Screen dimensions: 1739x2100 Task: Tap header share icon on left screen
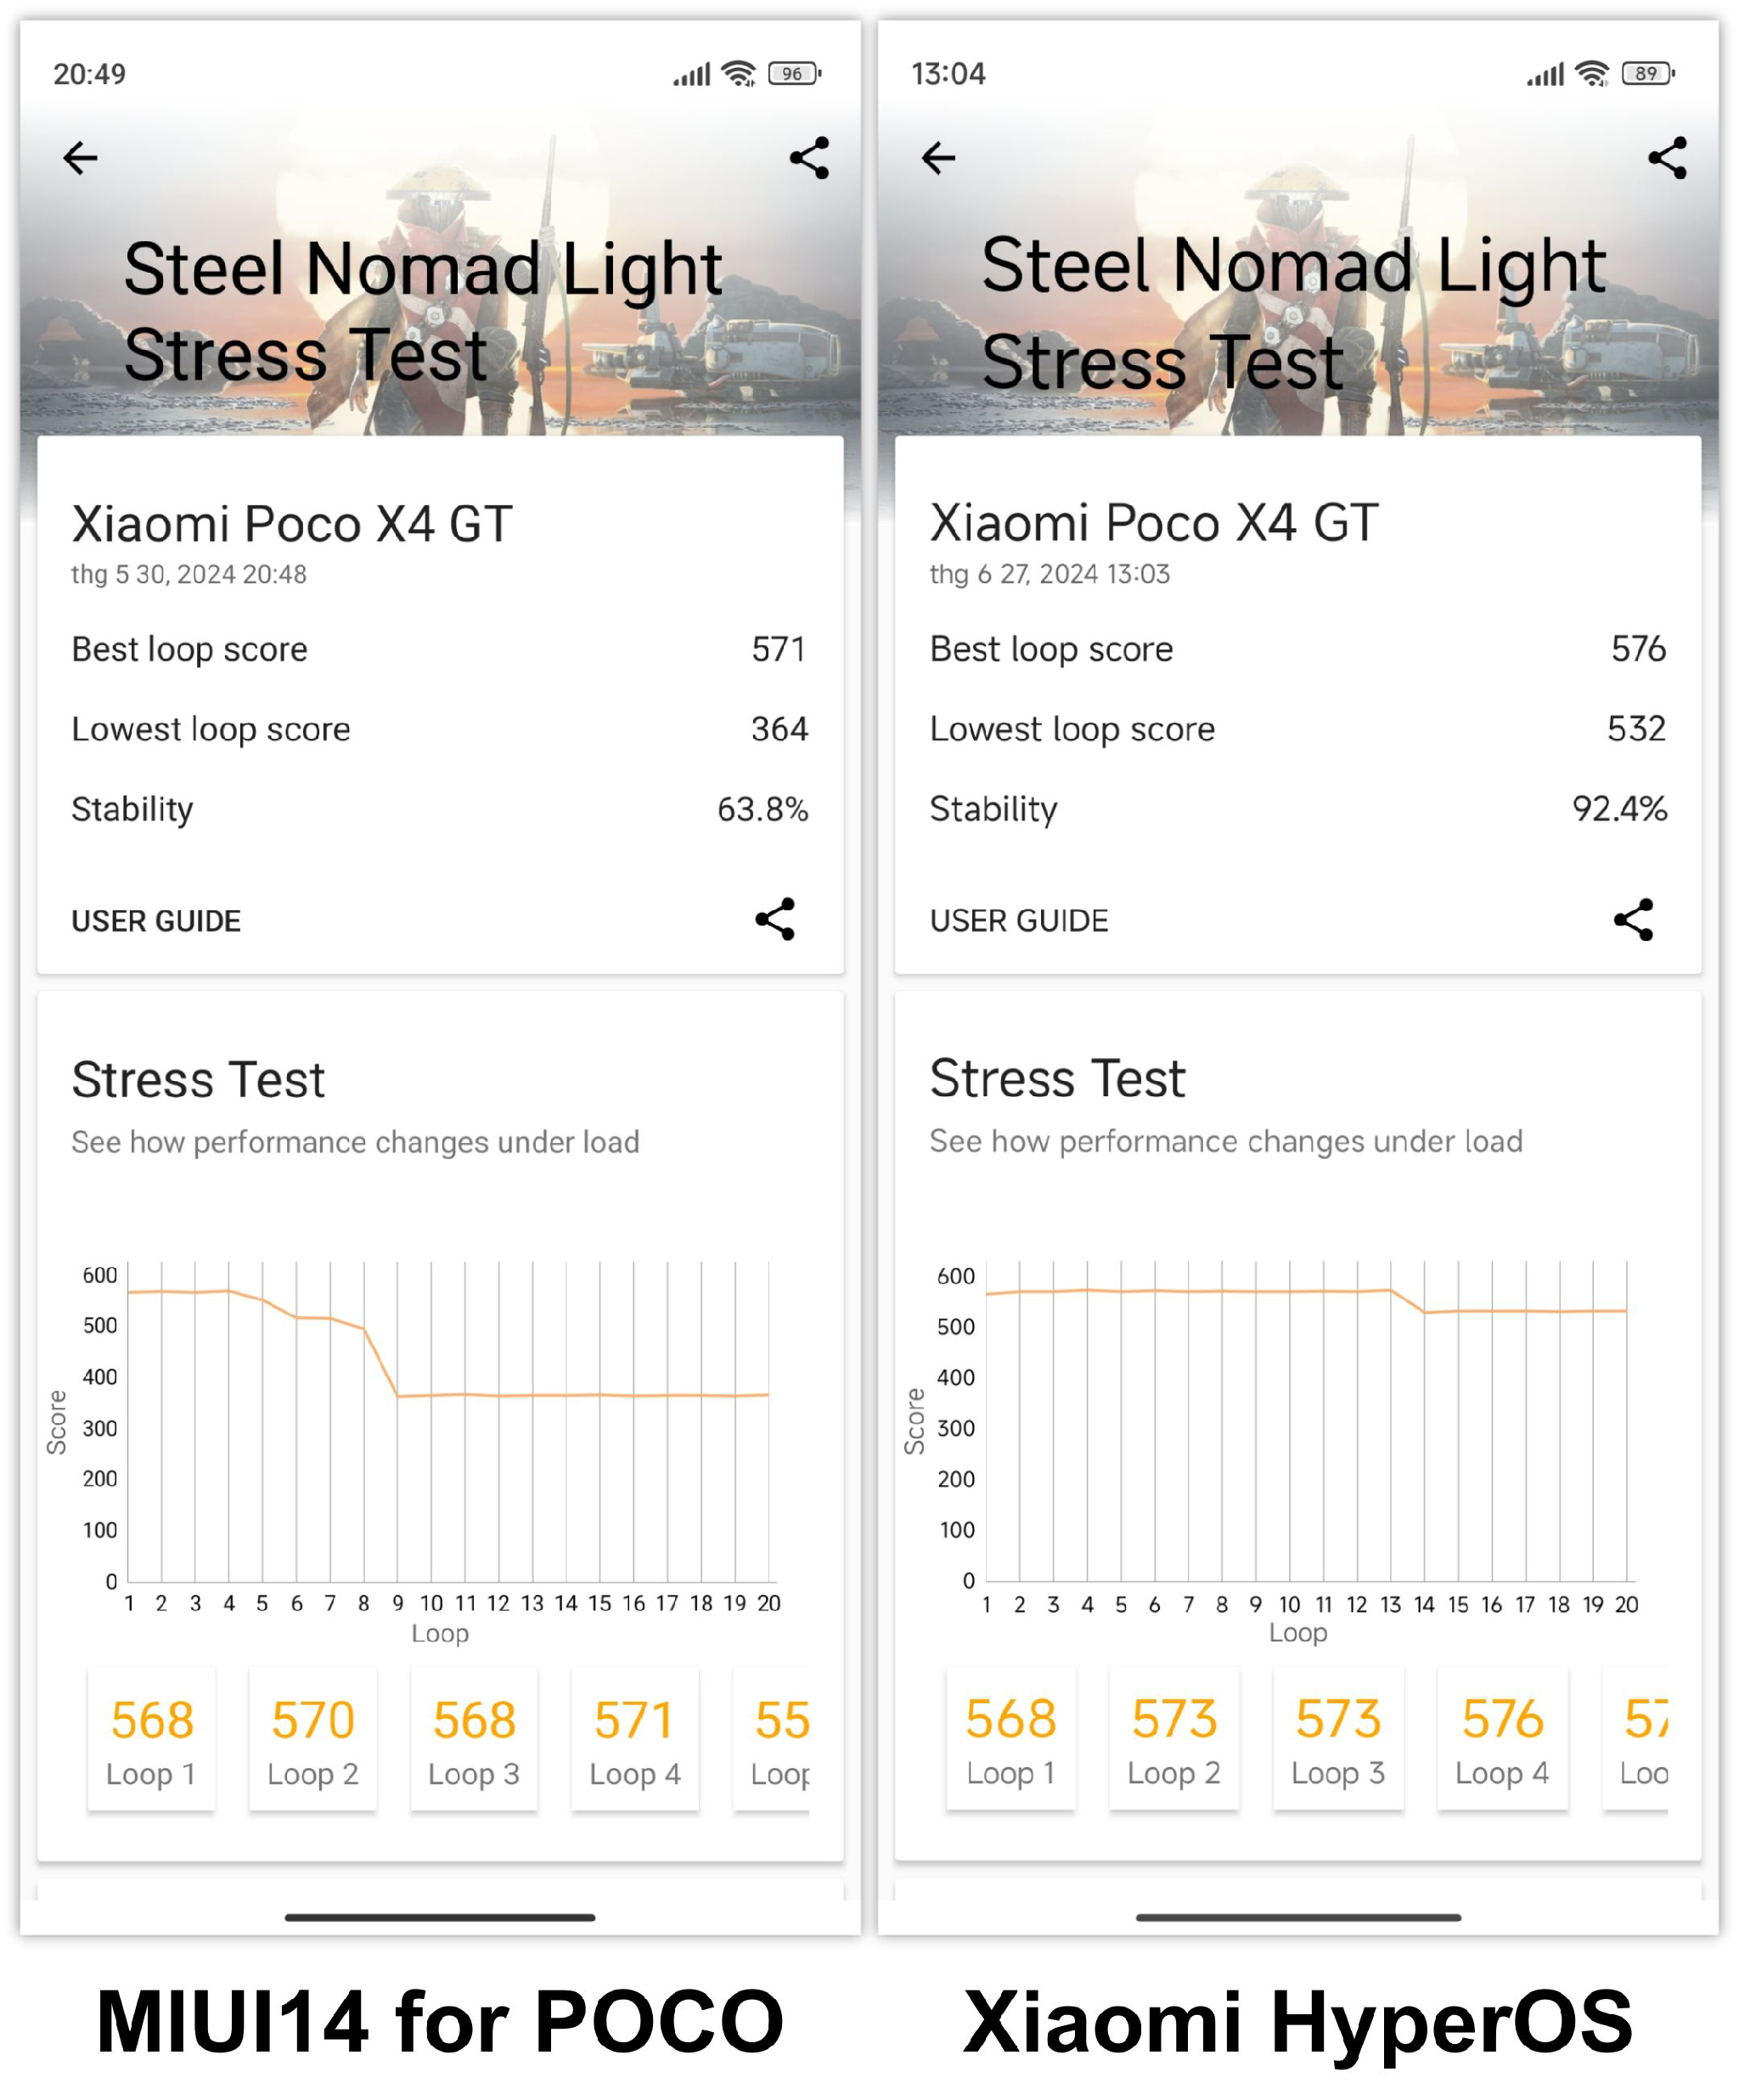(x=809, y=157)
